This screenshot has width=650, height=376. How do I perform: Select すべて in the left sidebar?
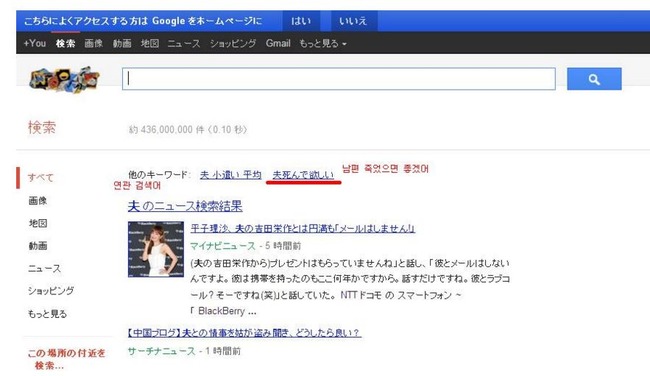point(41,177)
